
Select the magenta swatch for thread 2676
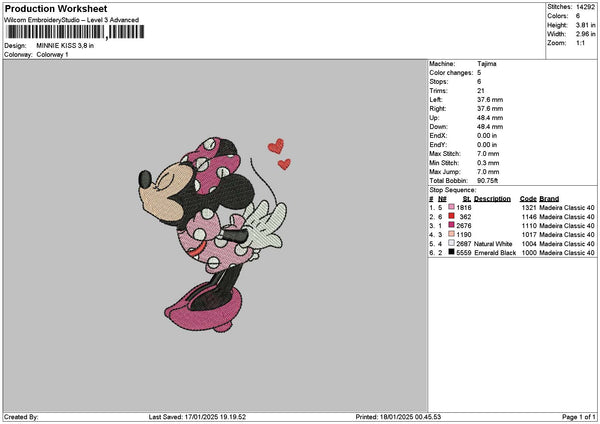coord(452,225)
